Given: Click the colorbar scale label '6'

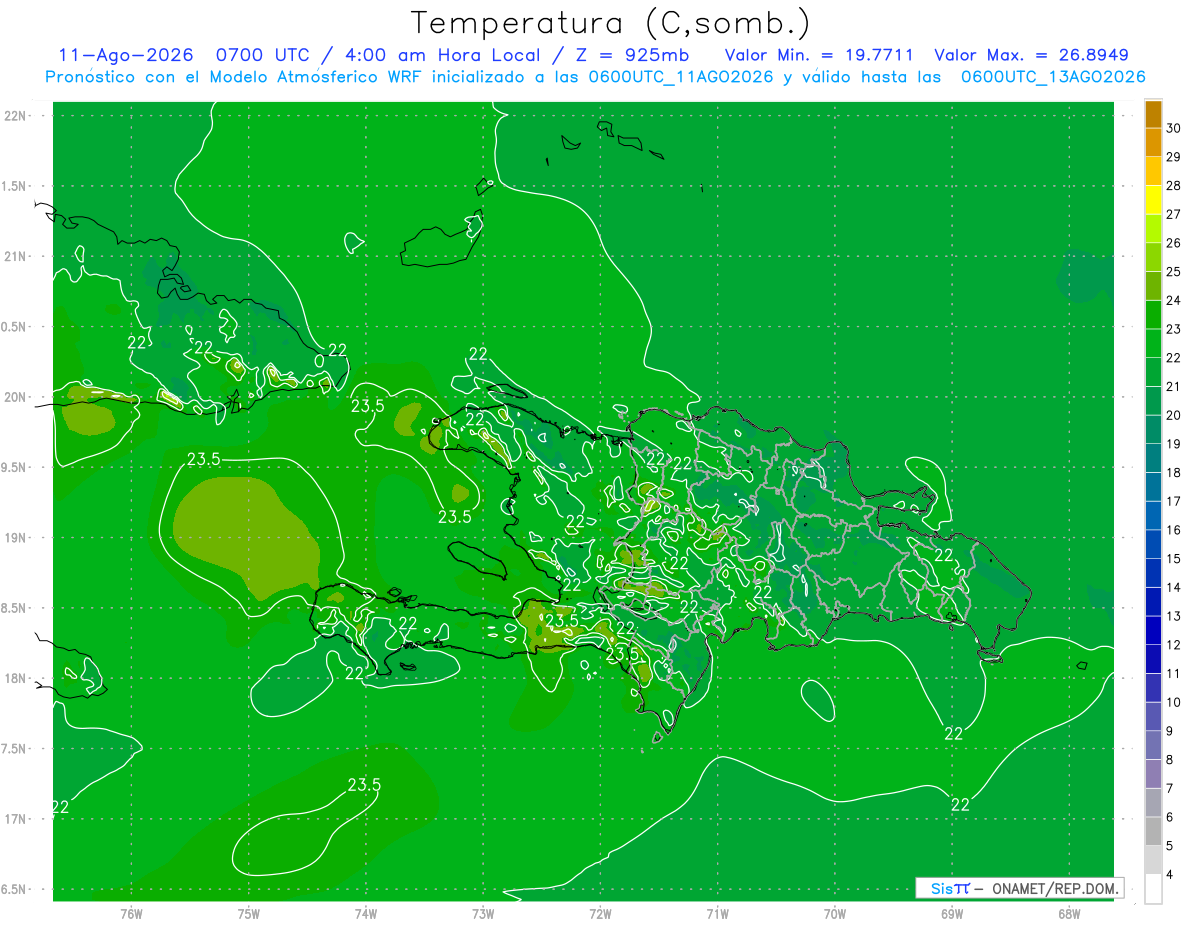Looking at the screenshot, I should pos(1171,817).
